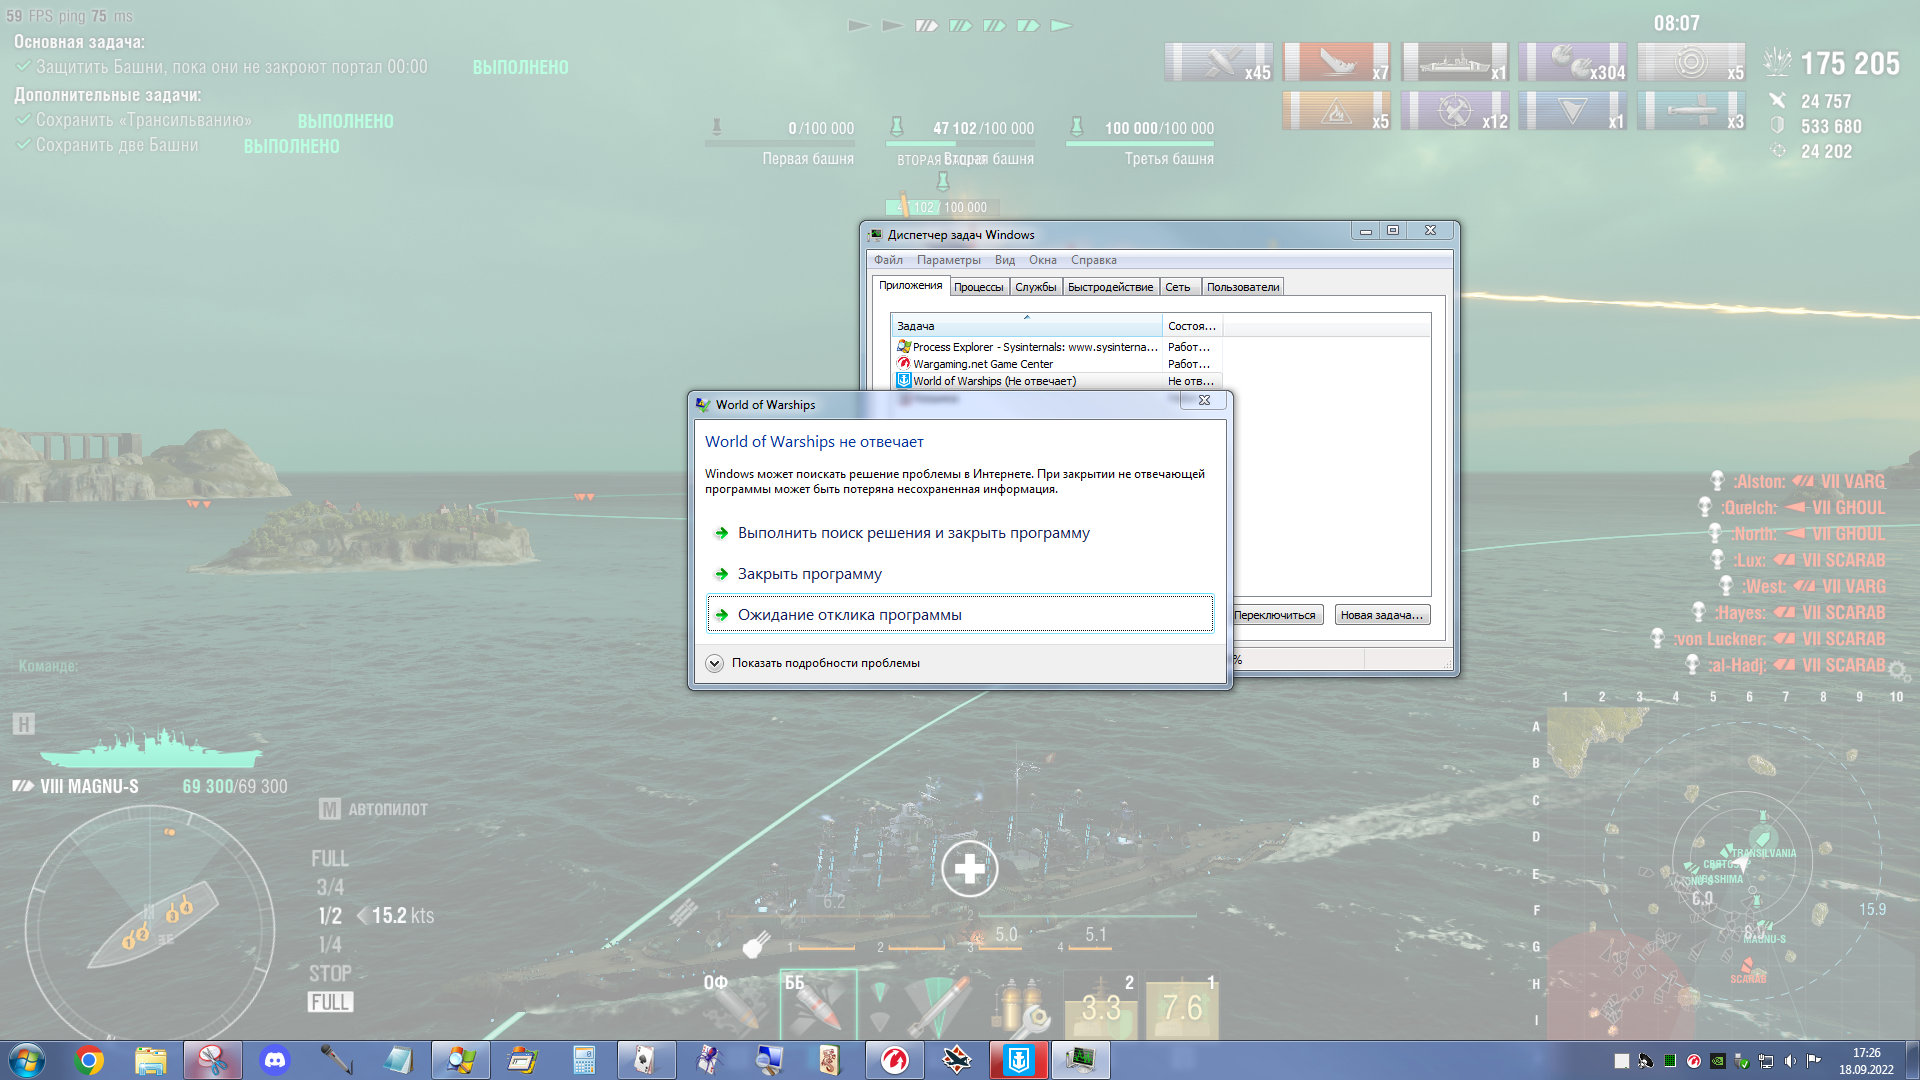
Task: Switch to the Быстродействие tab
Action: tap(1110, 287)
